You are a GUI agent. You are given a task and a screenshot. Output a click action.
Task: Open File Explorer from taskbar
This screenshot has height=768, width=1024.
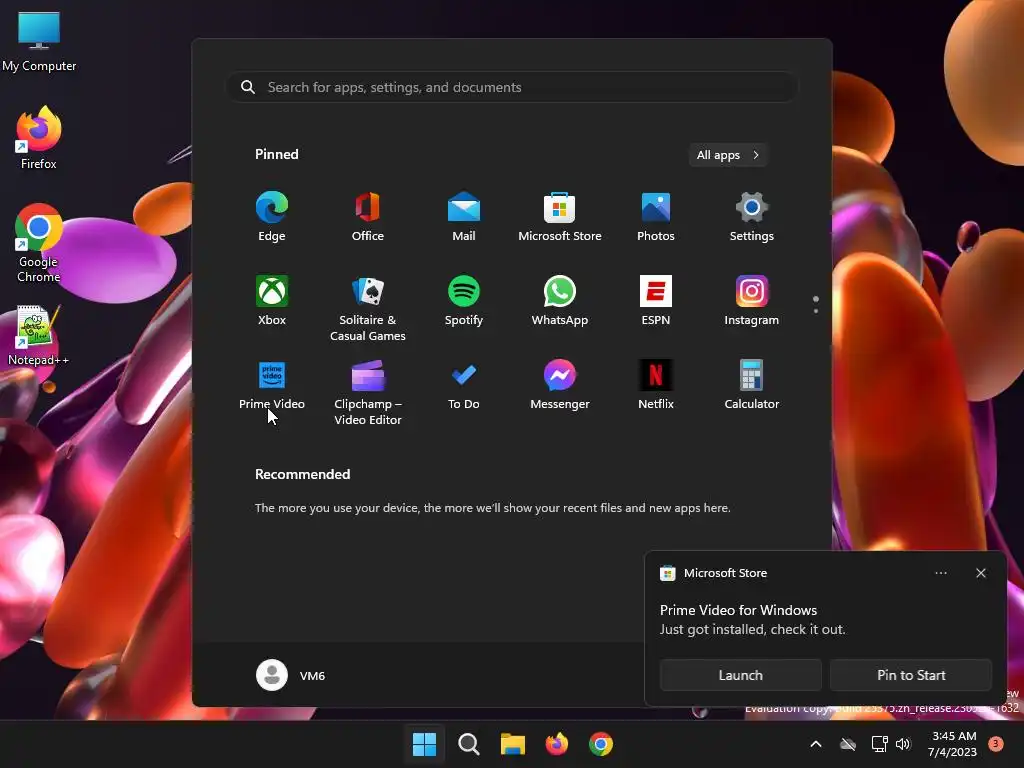[x=513, y=744]
